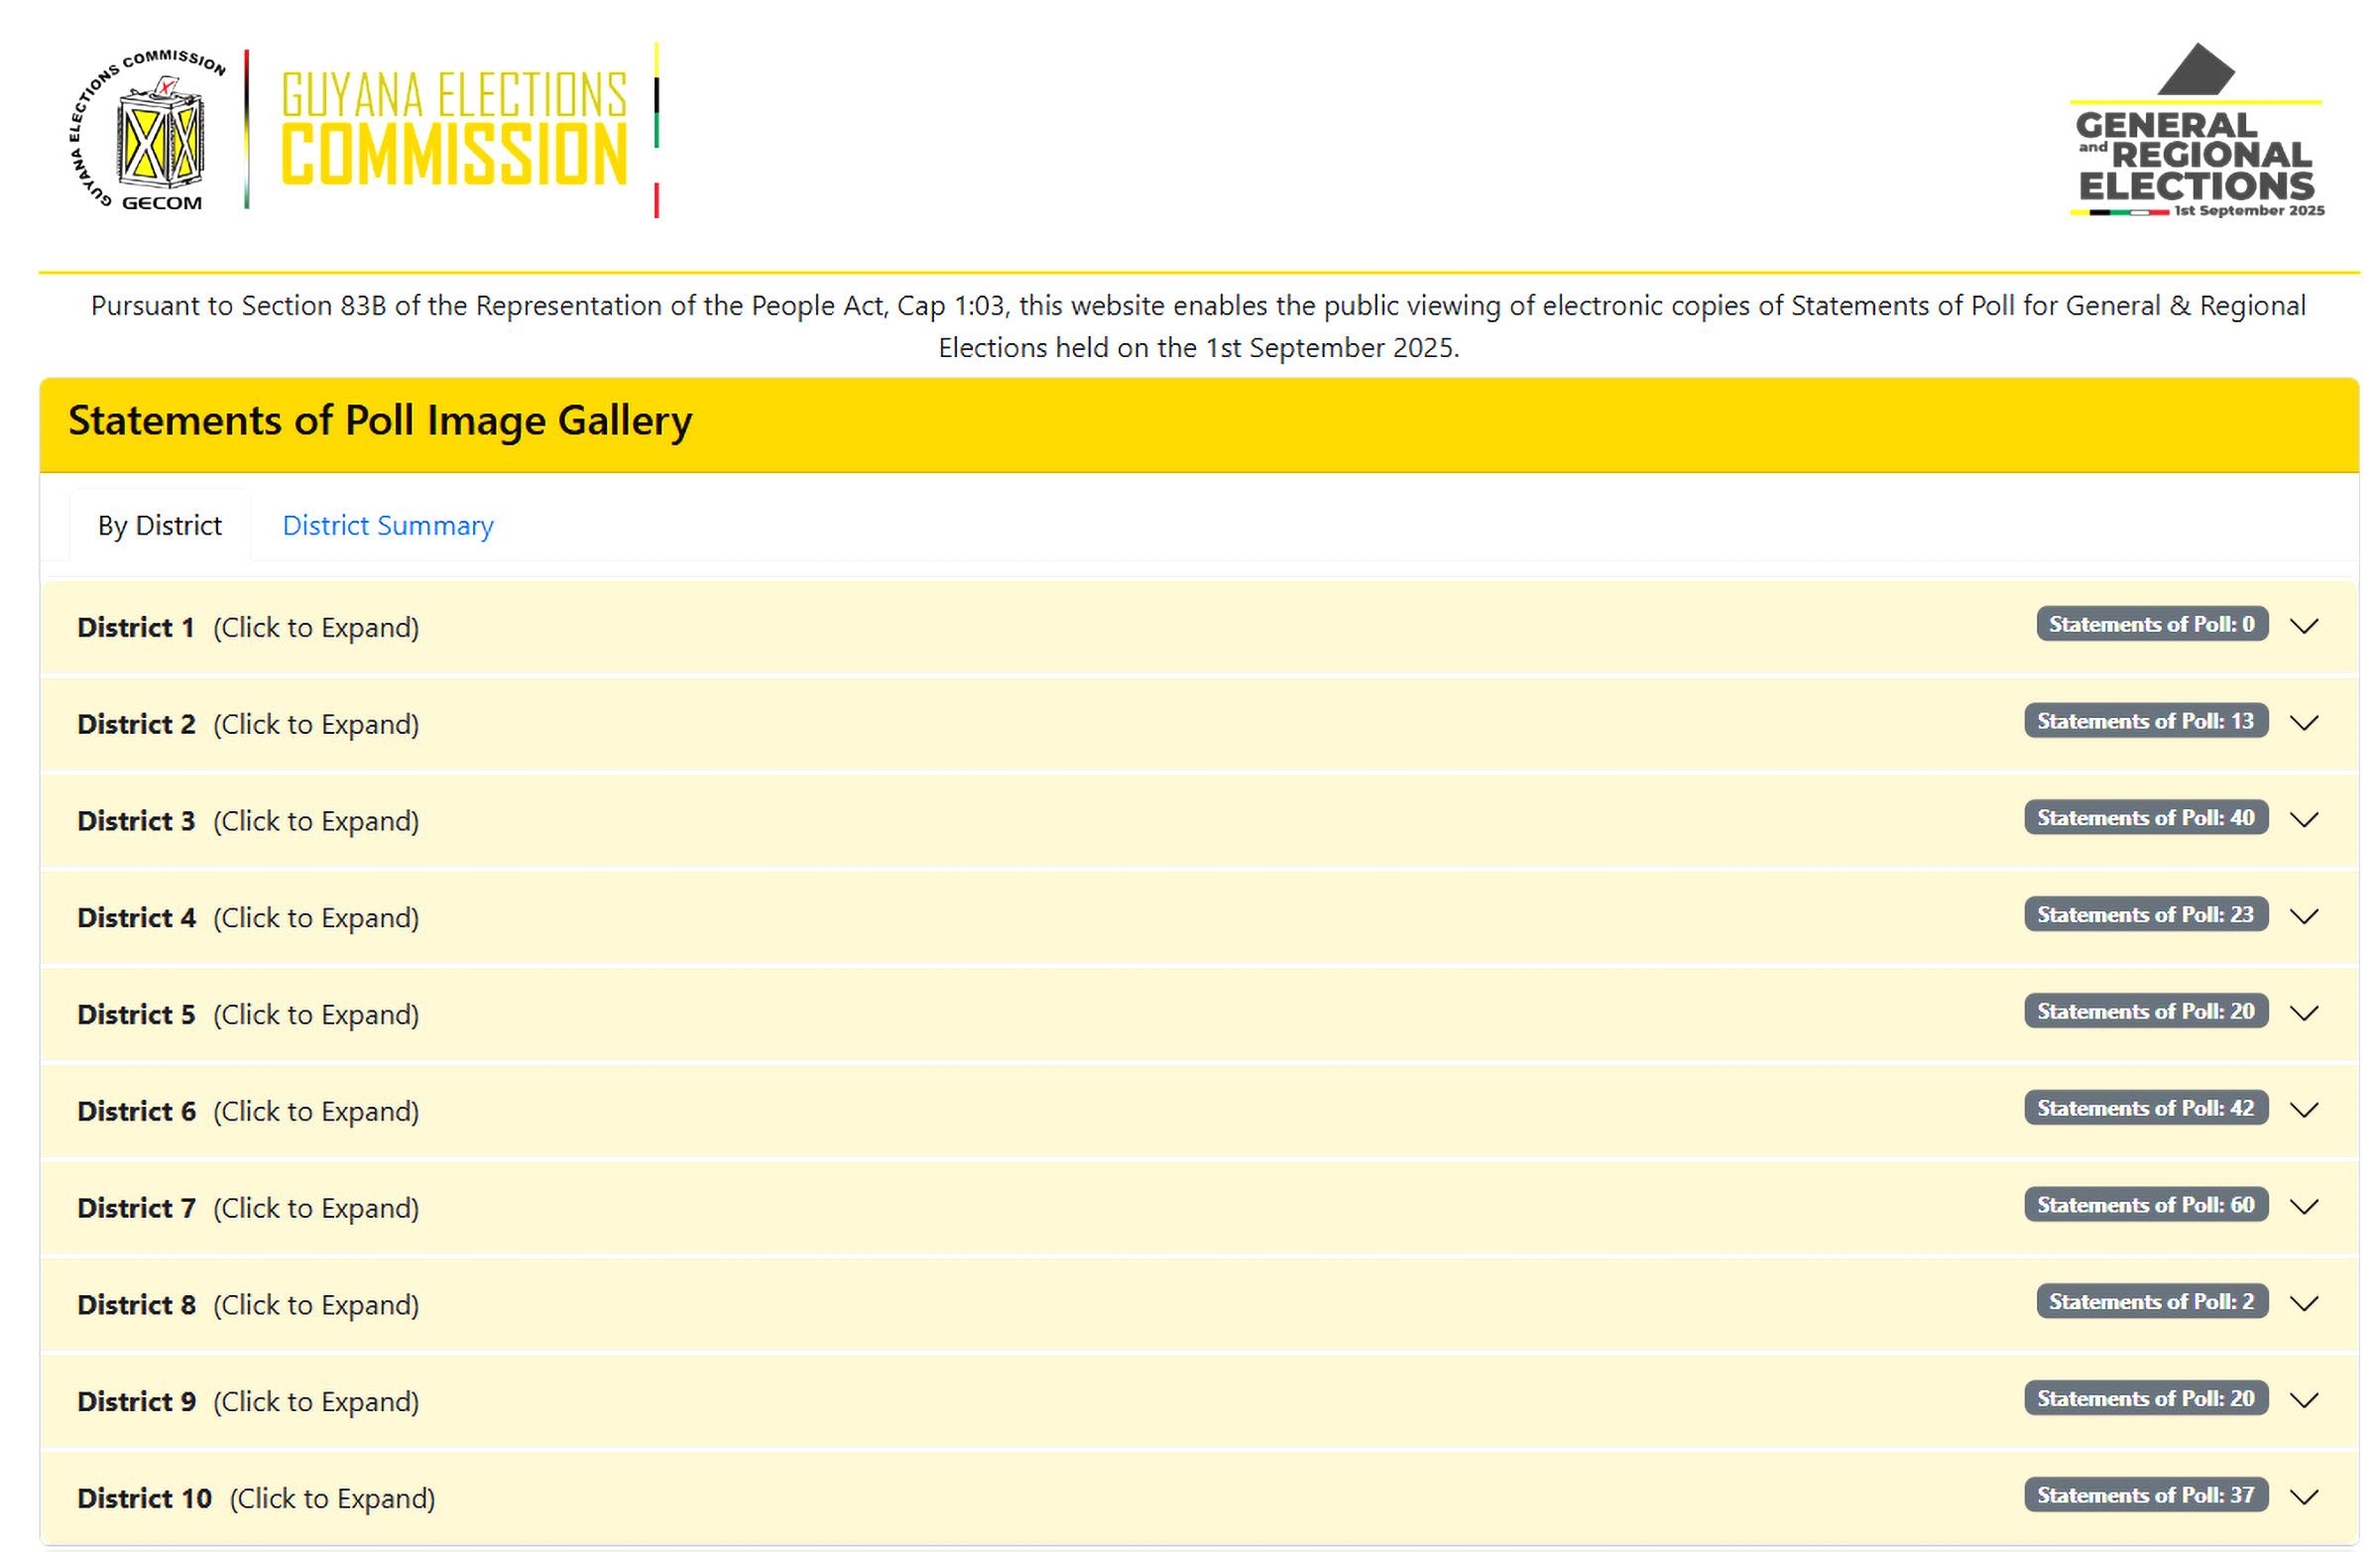The height and width of the screenshot is (1552, 2380).
Task: Click the Statements of Poll: 60 badge
Action: (2146, 1205)
